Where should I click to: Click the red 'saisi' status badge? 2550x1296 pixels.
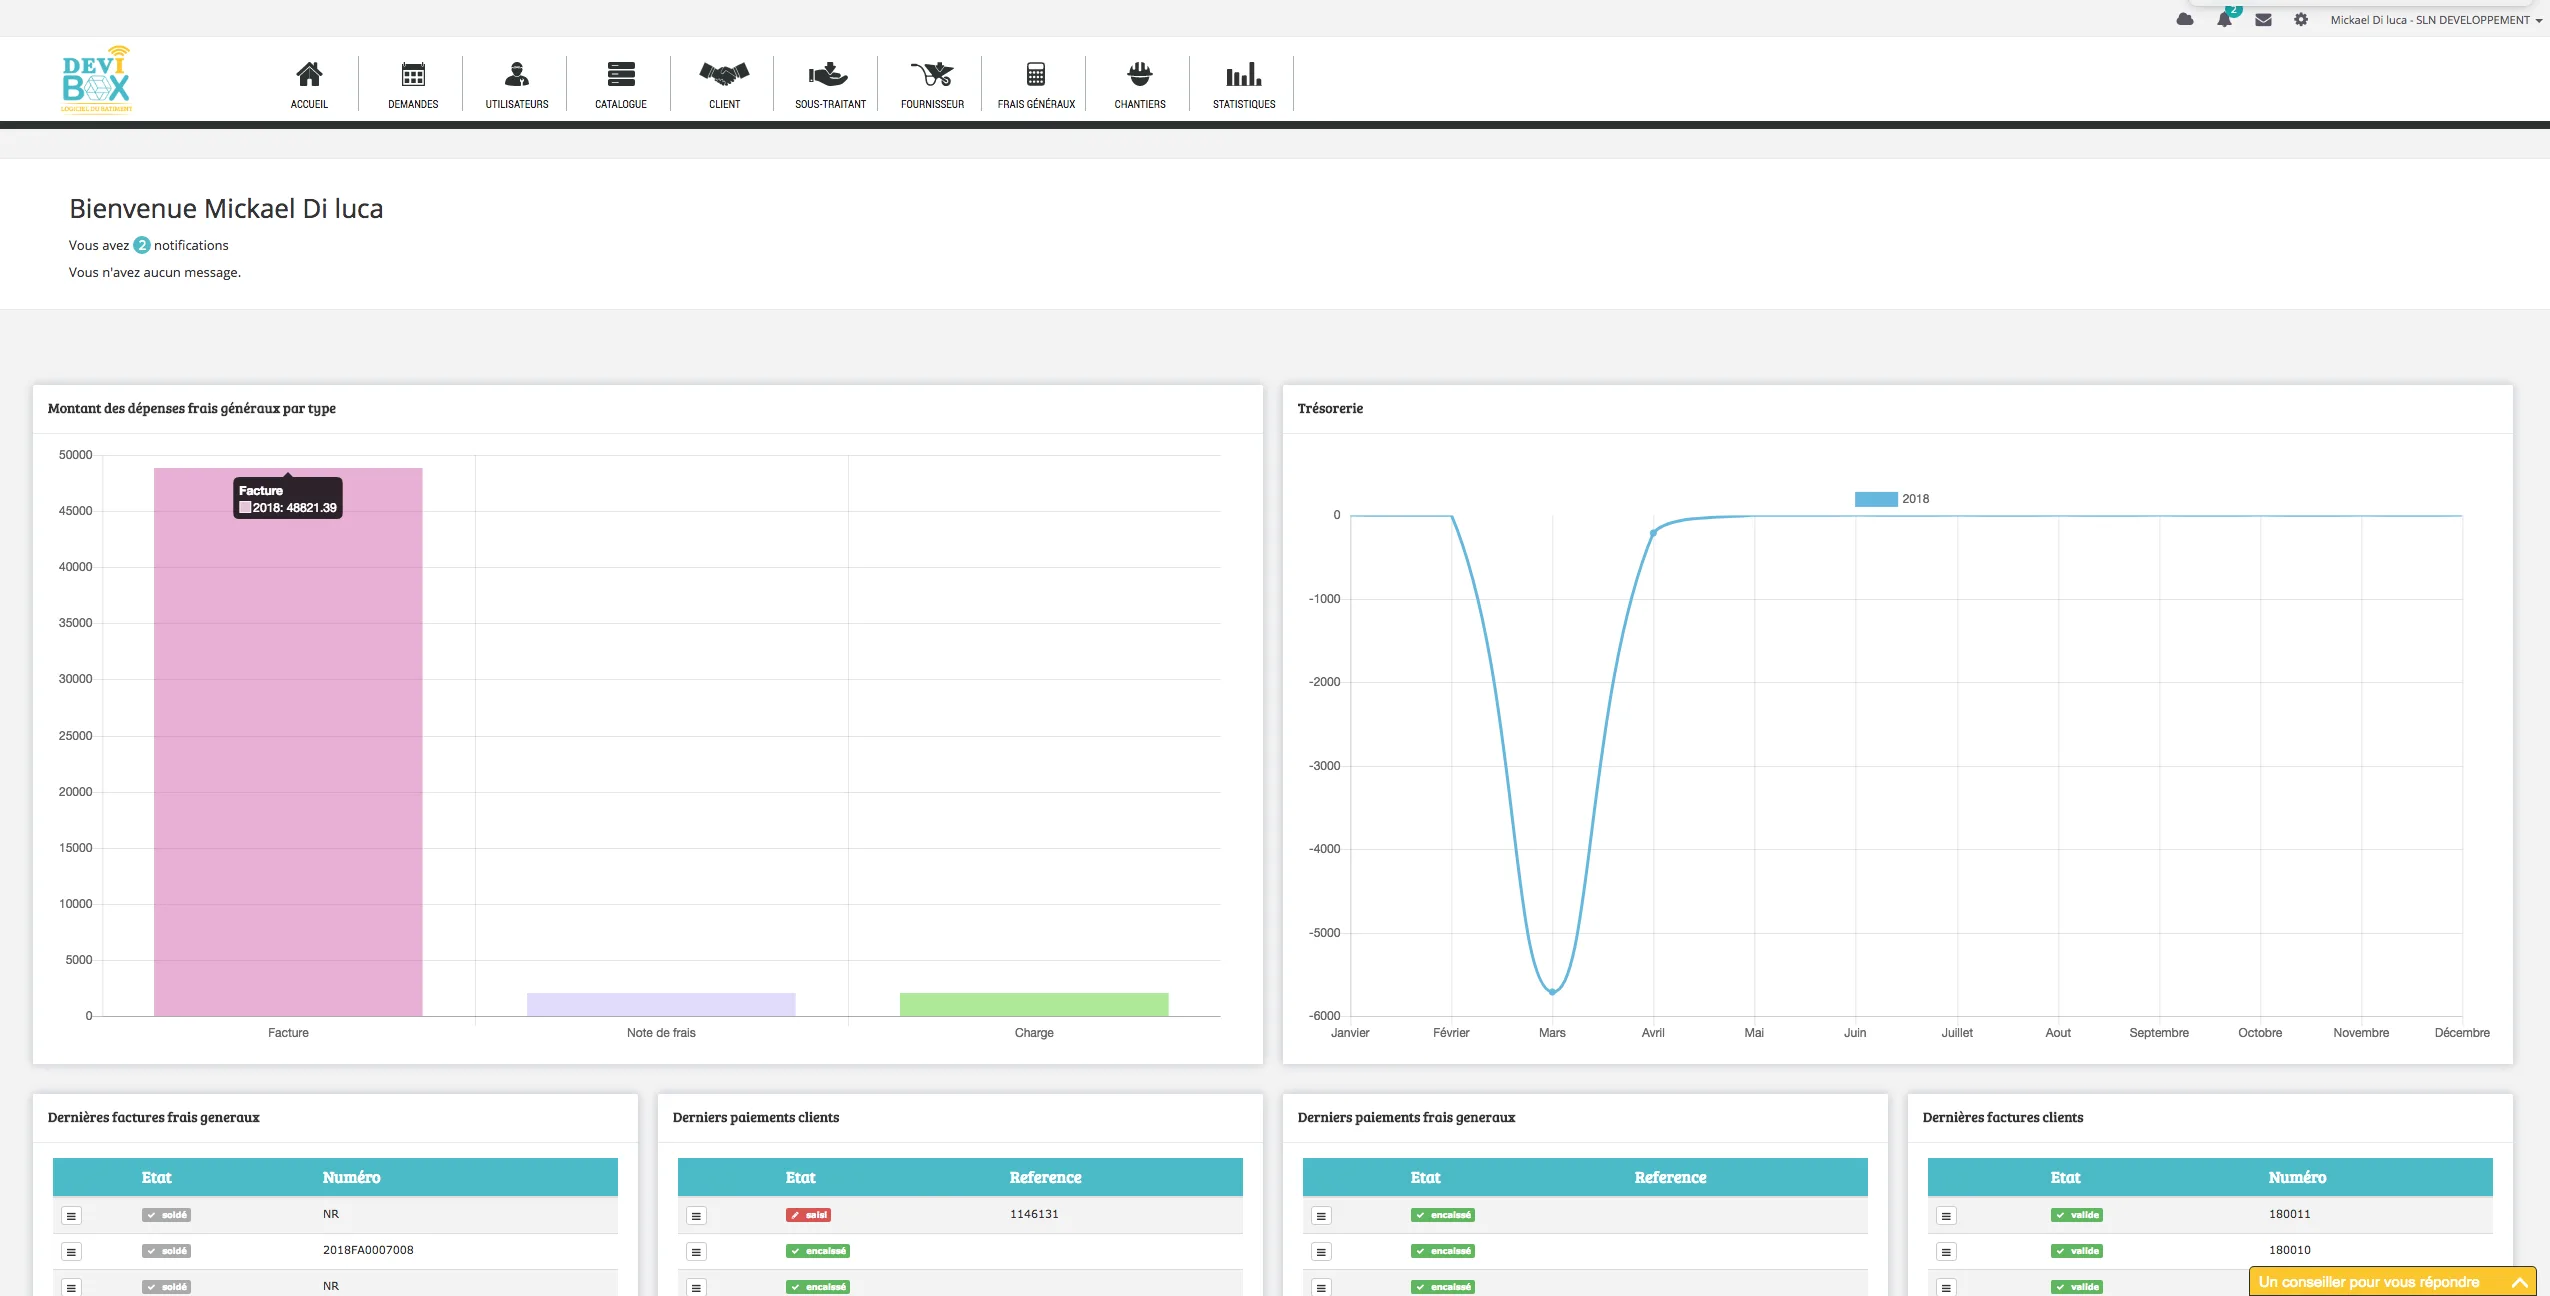(808, 1215)
